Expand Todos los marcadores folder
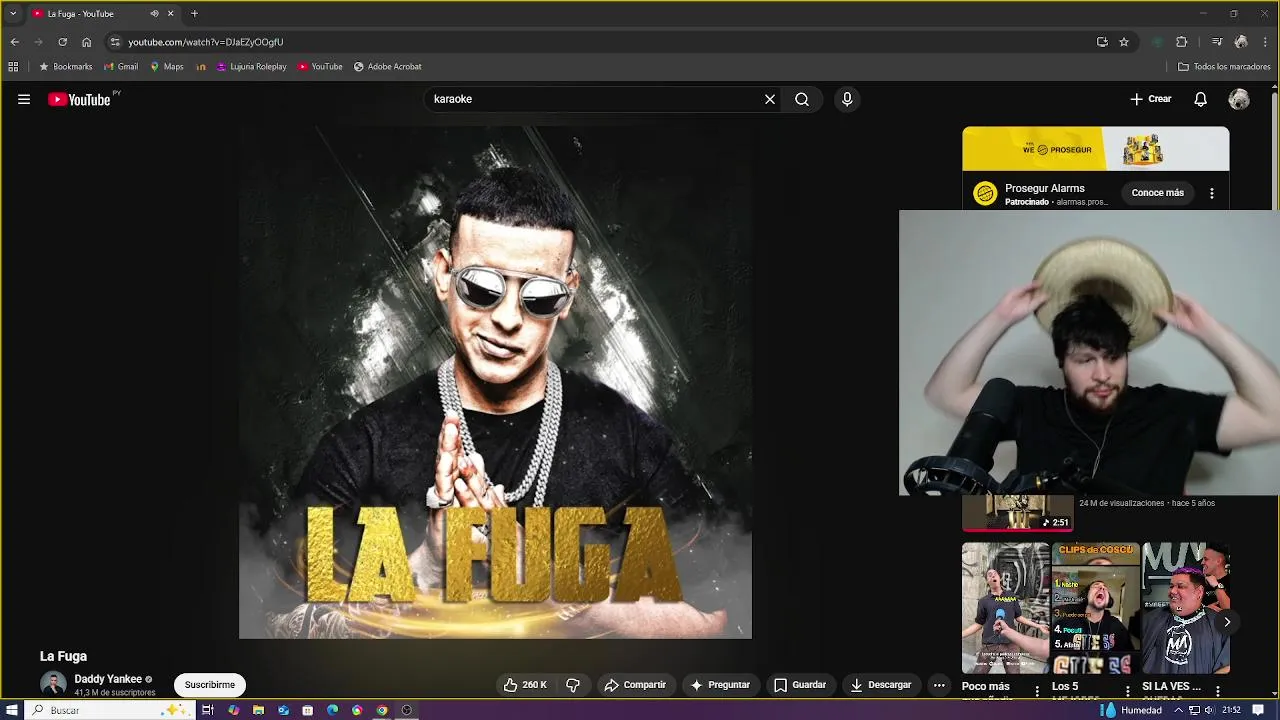The width and height of the screenshot is (1280, 720). point(1224,67)
